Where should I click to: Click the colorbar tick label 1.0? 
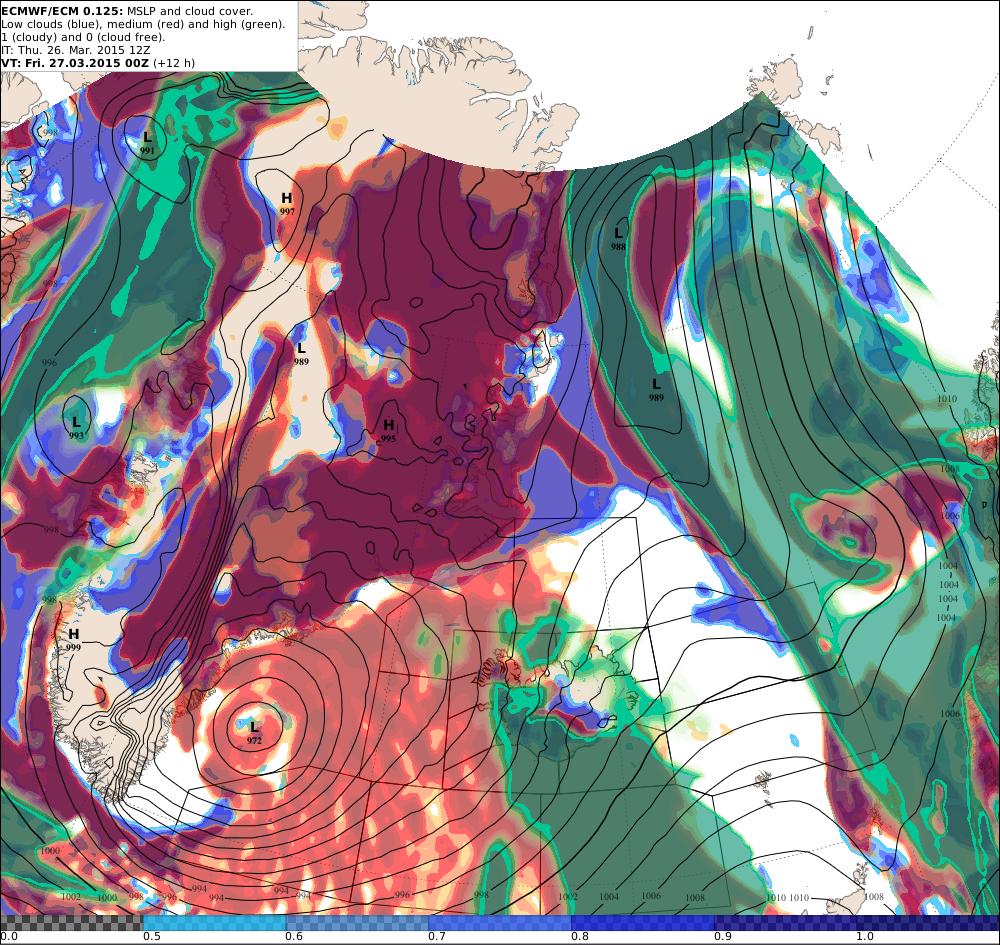point(865,937)
